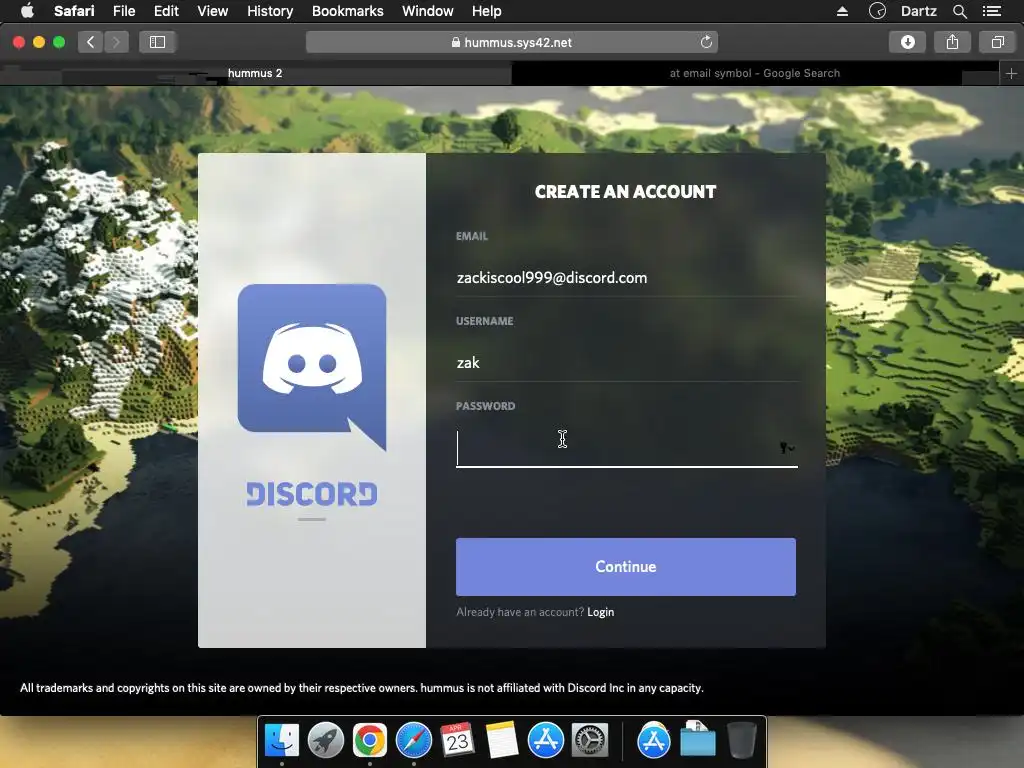Image resolution: width=1024 pixels, height=768 pixels.
Task: Click the Username field containing zak
Action: pos(626,362)
